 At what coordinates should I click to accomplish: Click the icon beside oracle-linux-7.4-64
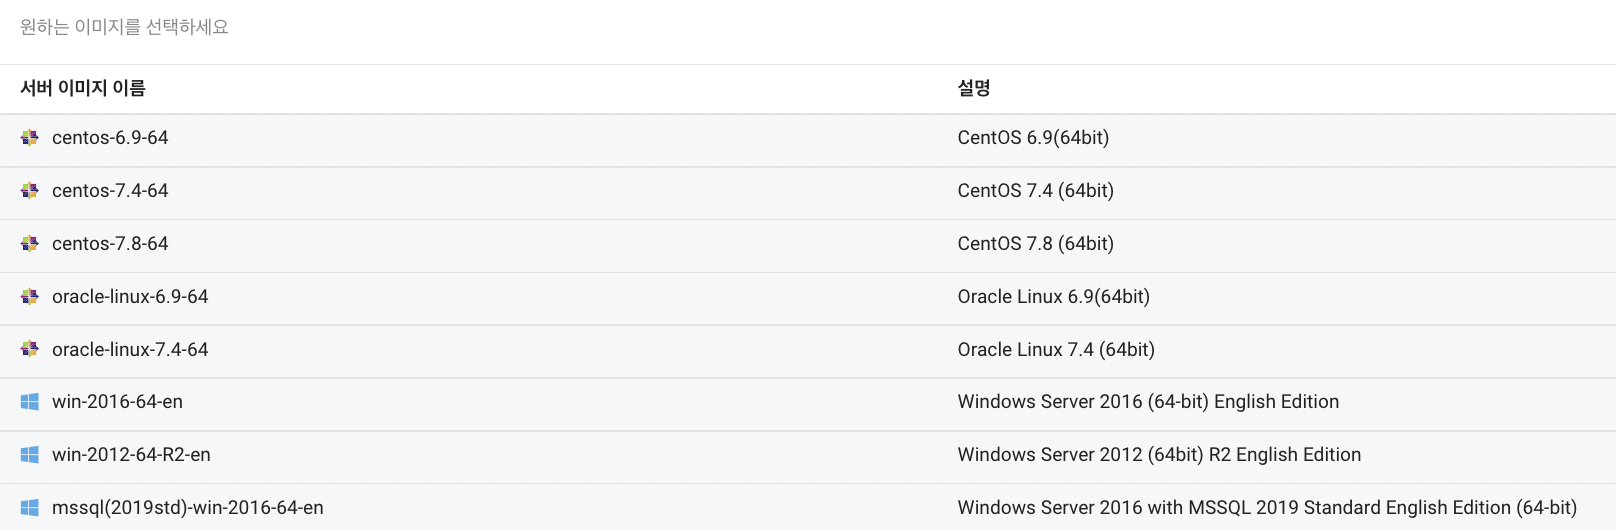click(x=30, y=350)
